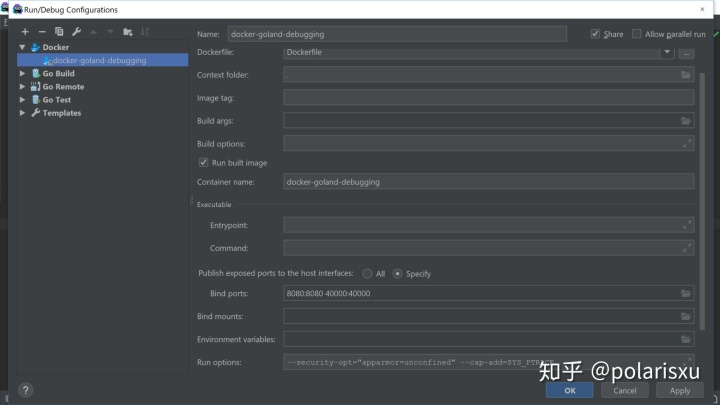Create new folder for configurations
This screenshot has width=720, height=405.
pos(128,32)
